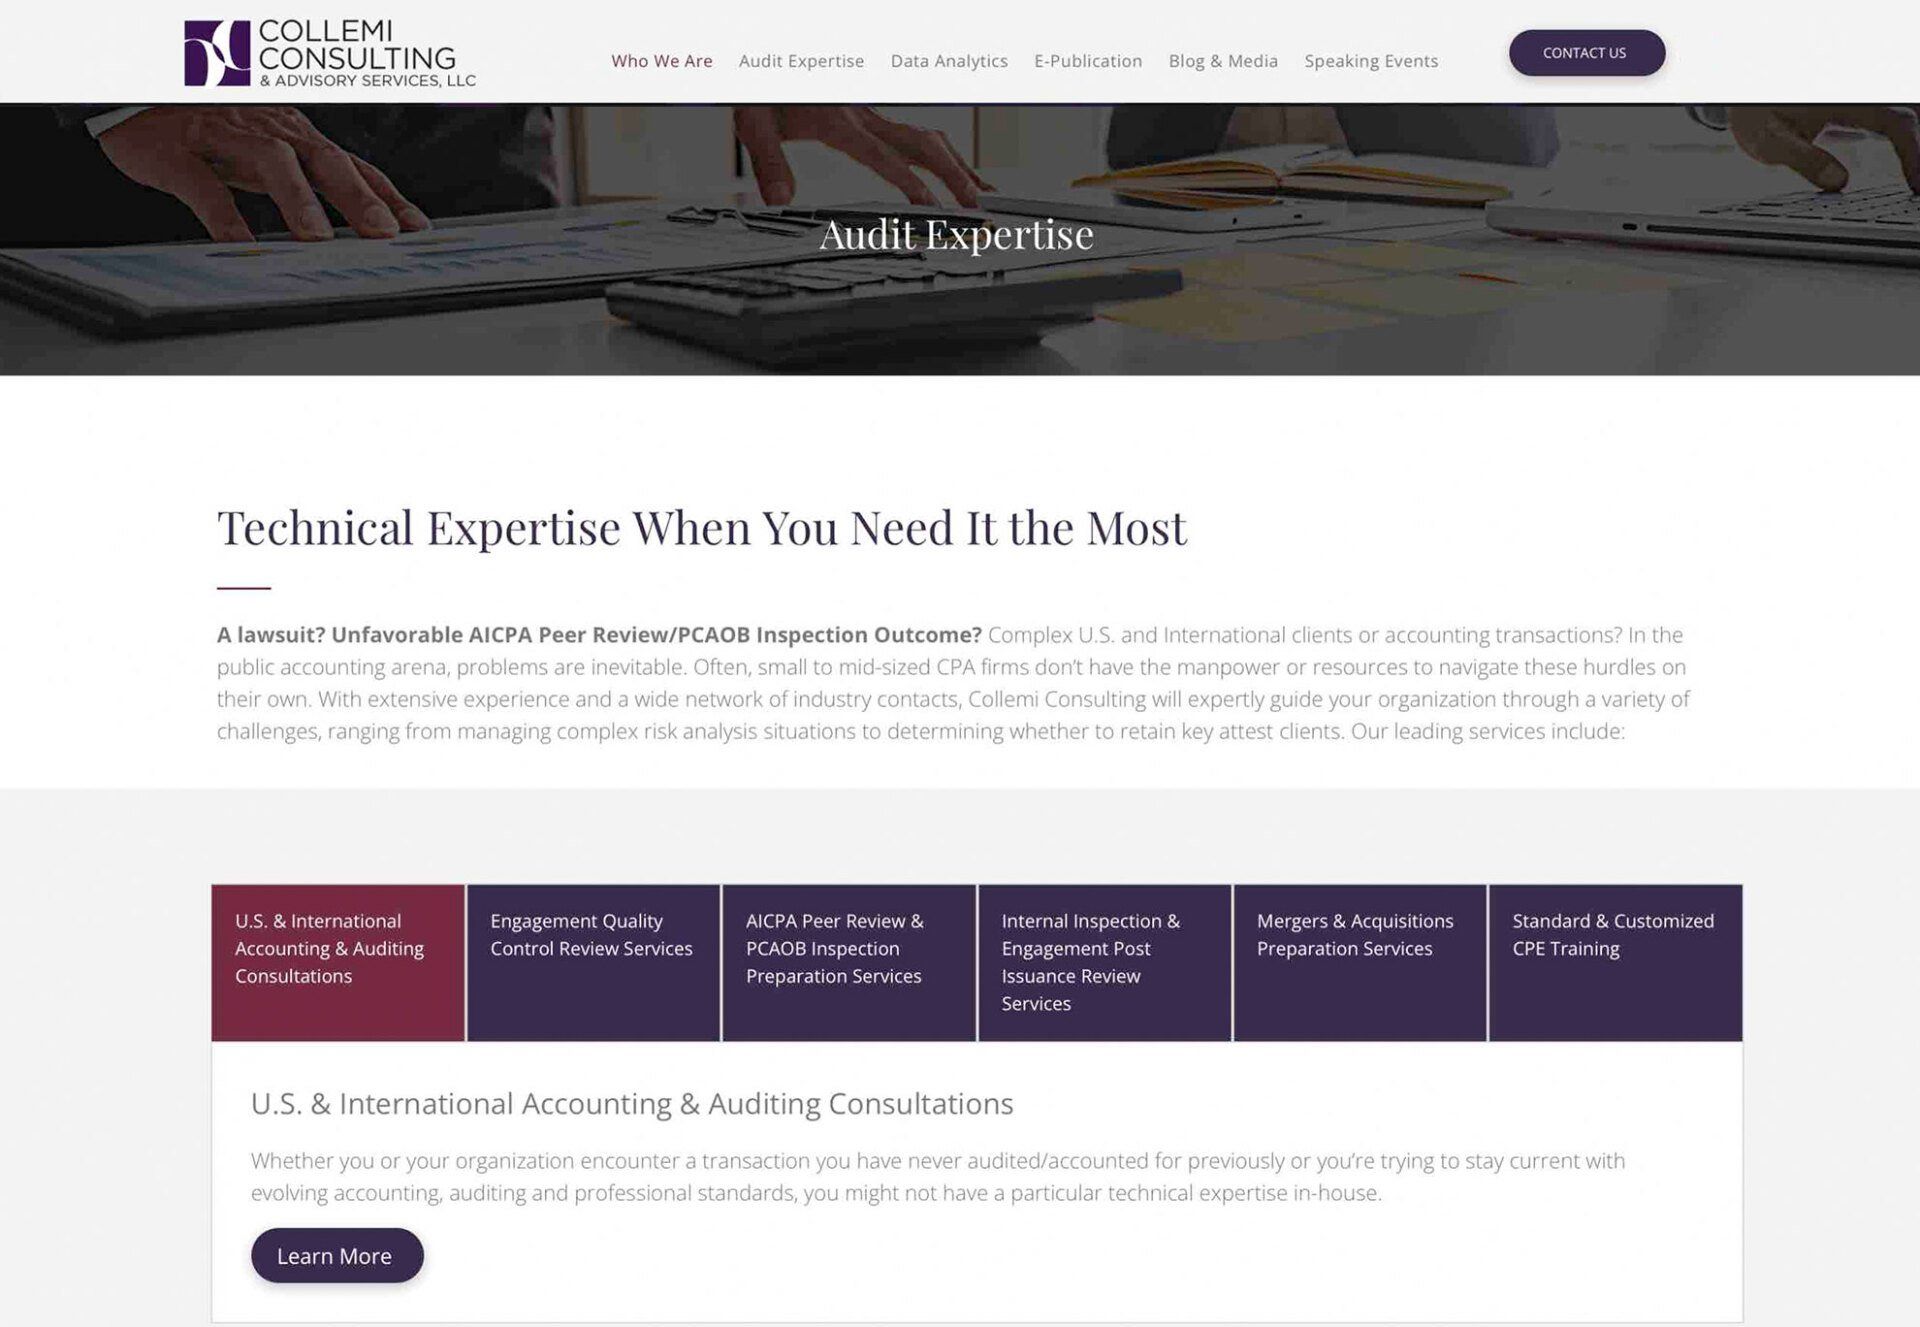Click the dark purple top navigation bar area
This screenshot has height=1327, width=1920.
[1586, 52]
